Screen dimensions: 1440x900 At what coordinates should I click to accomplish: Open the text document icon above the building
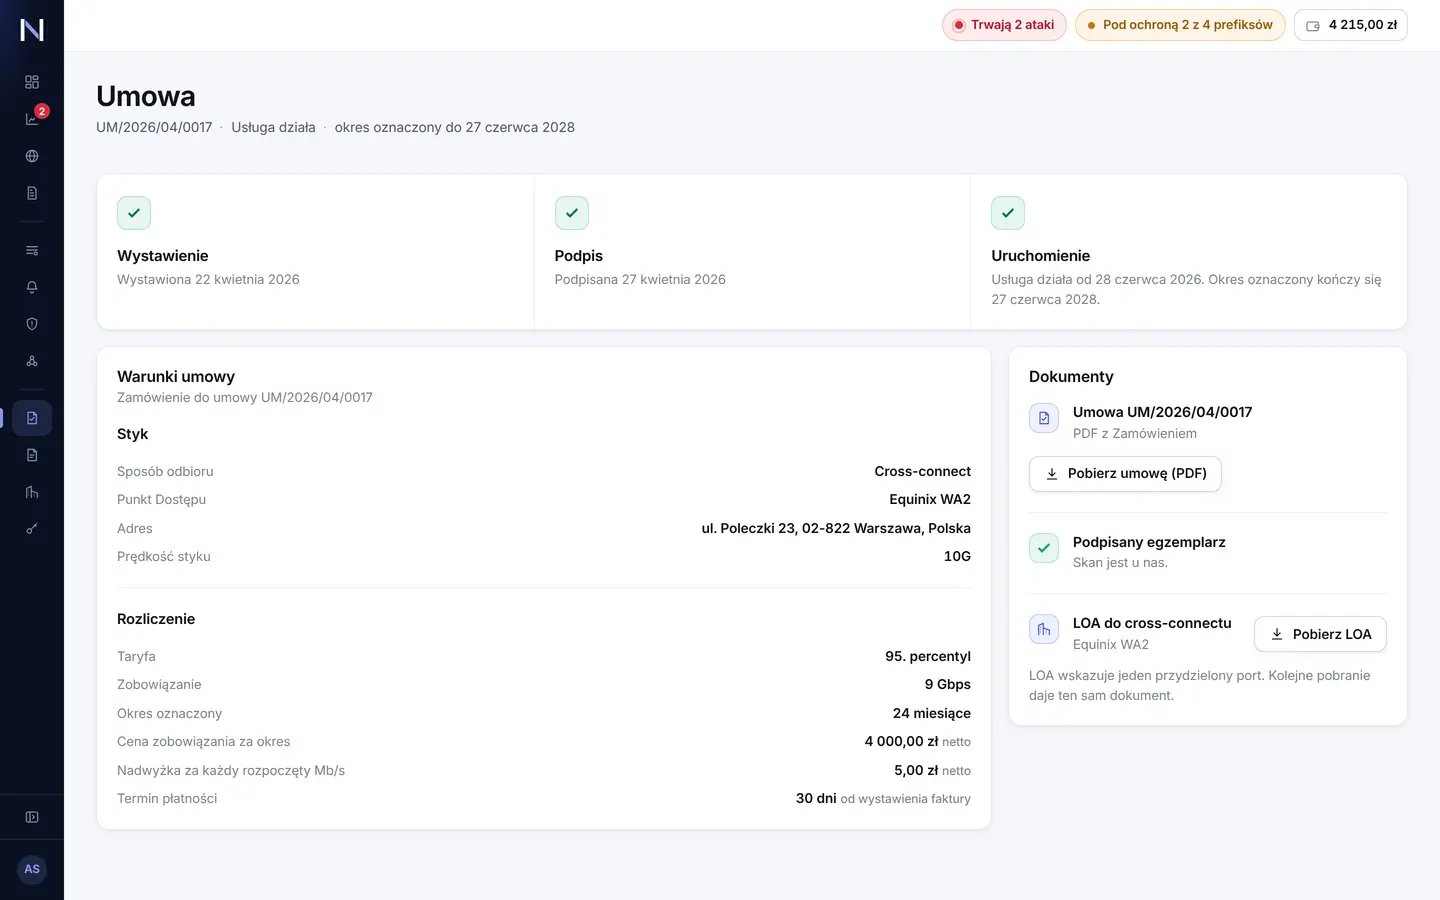32,455
